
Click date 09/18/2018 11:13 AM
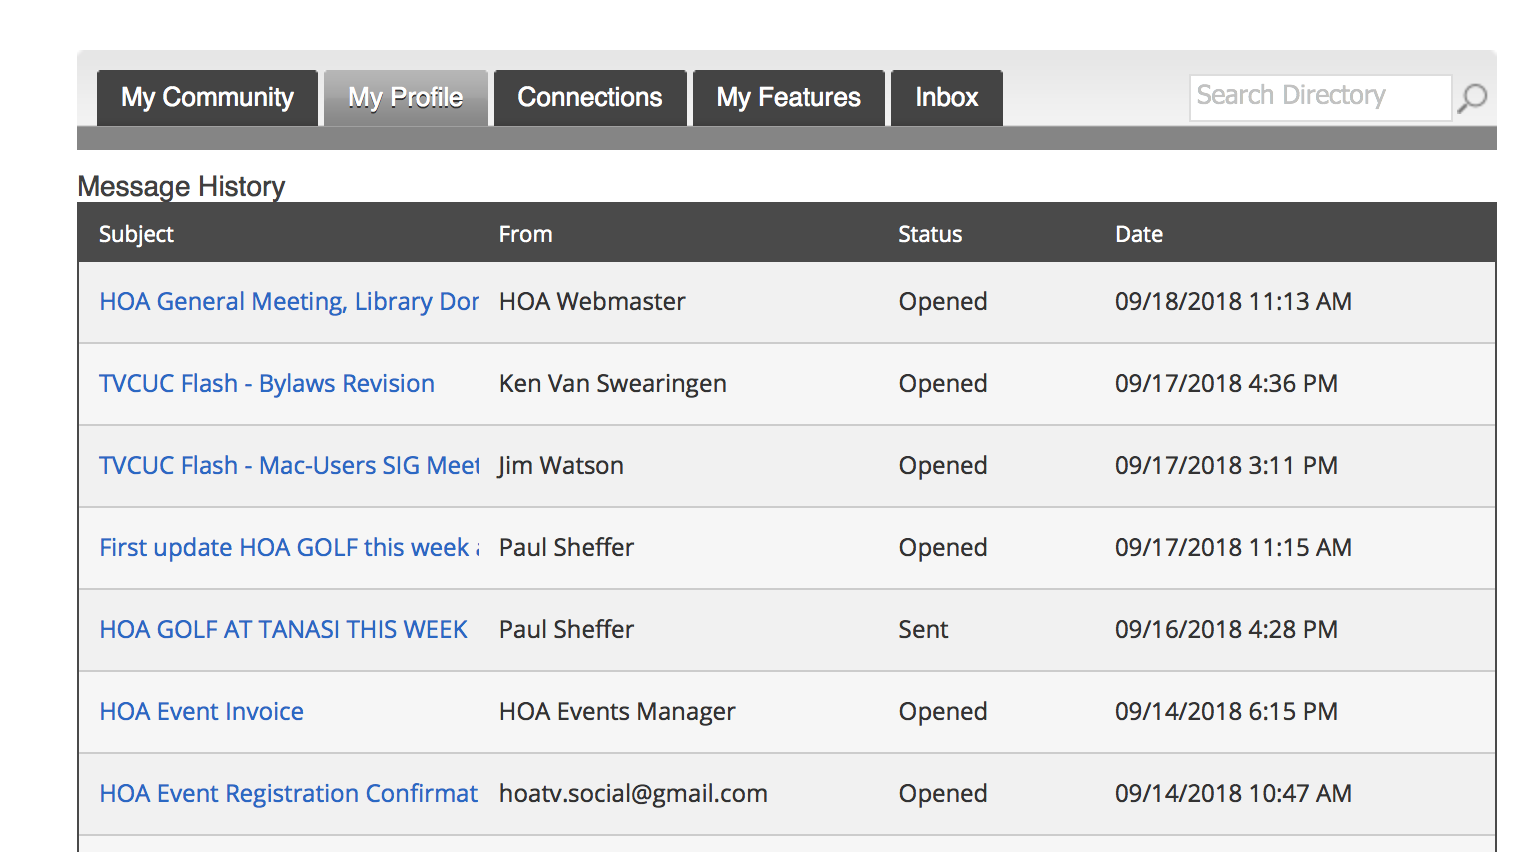1233,302
